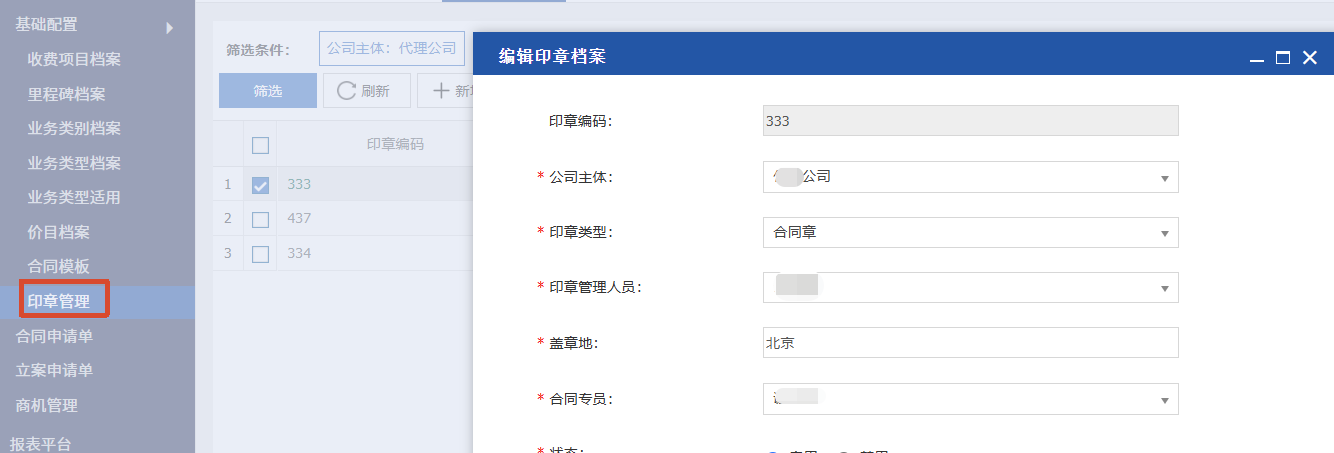
Task: Click the 盖章地 input field with 北京
Action: point(970,343)
